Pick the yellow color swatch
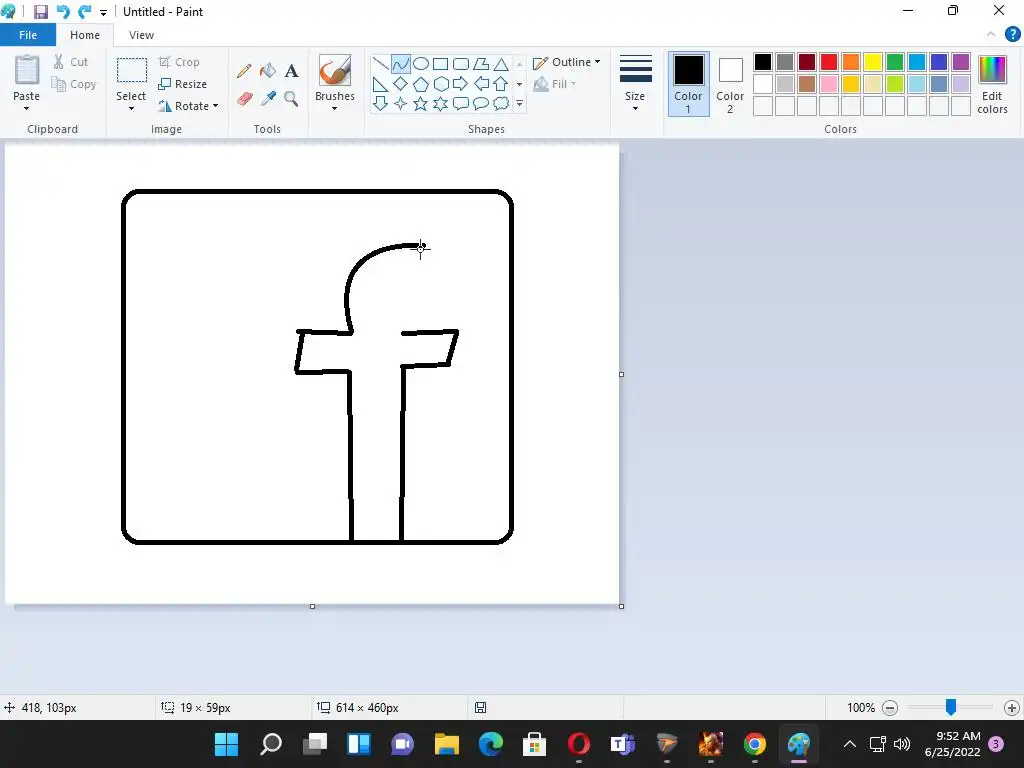 tap(872, 62)
